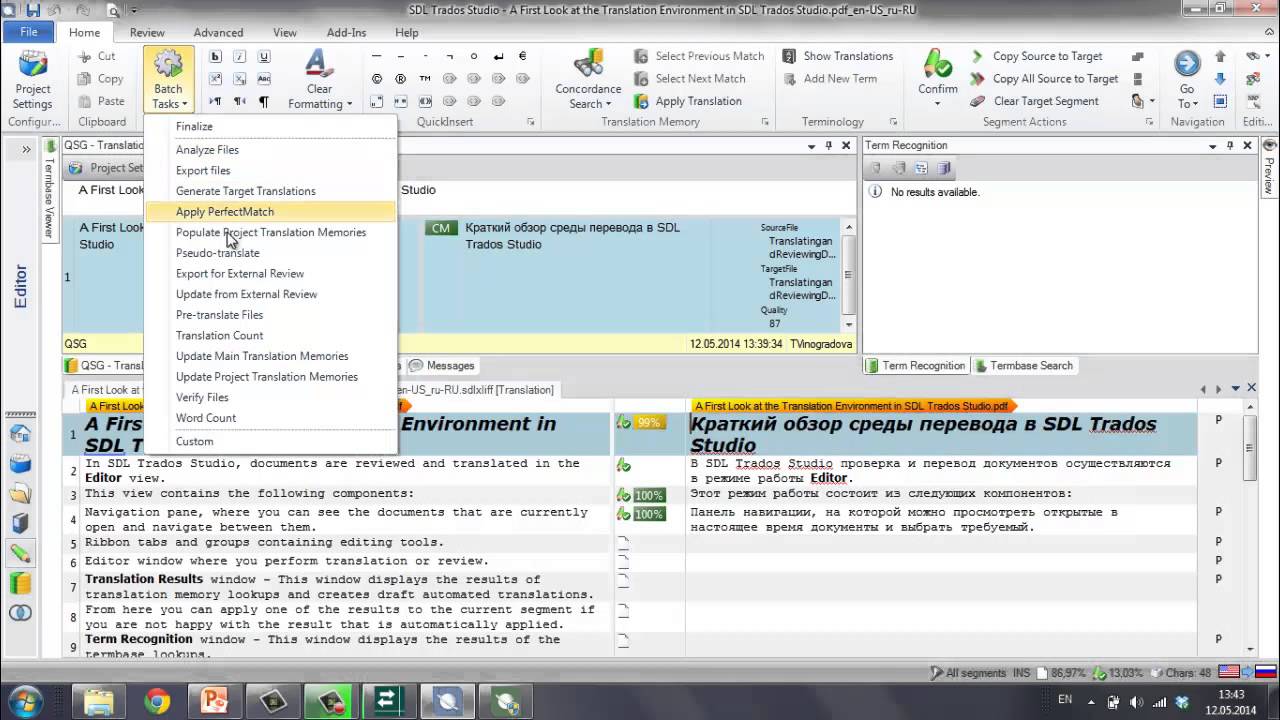Open Alignment view in sidebar
This screenshot has height=720, width=1280.
pyautogui.click(x=20, y=613)
